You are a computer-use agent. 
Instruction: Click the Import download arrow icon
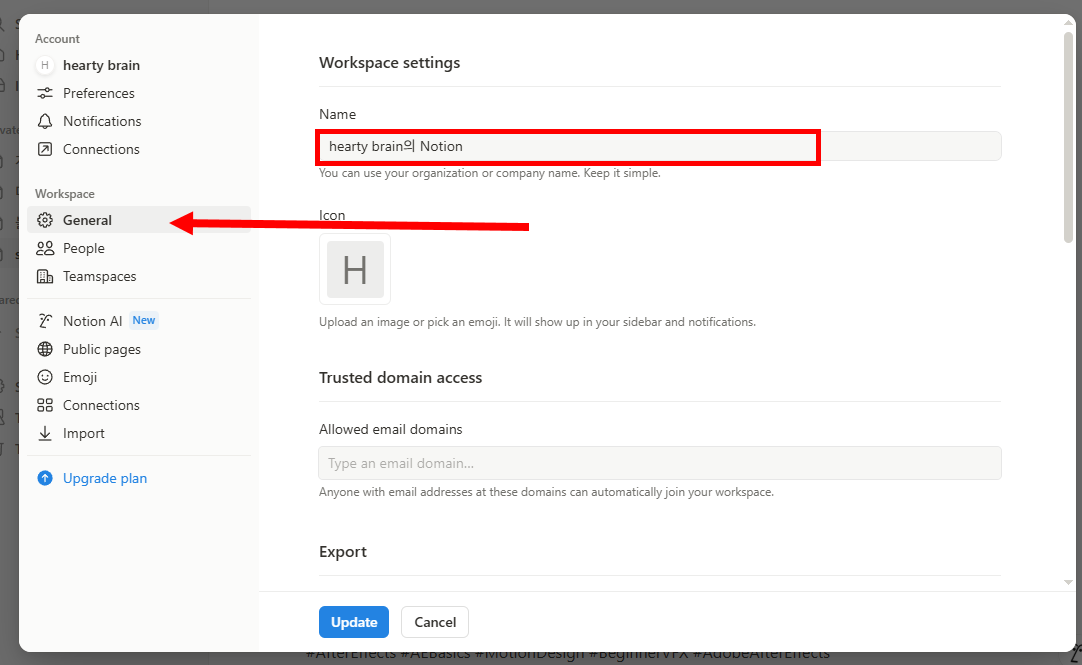45,433
